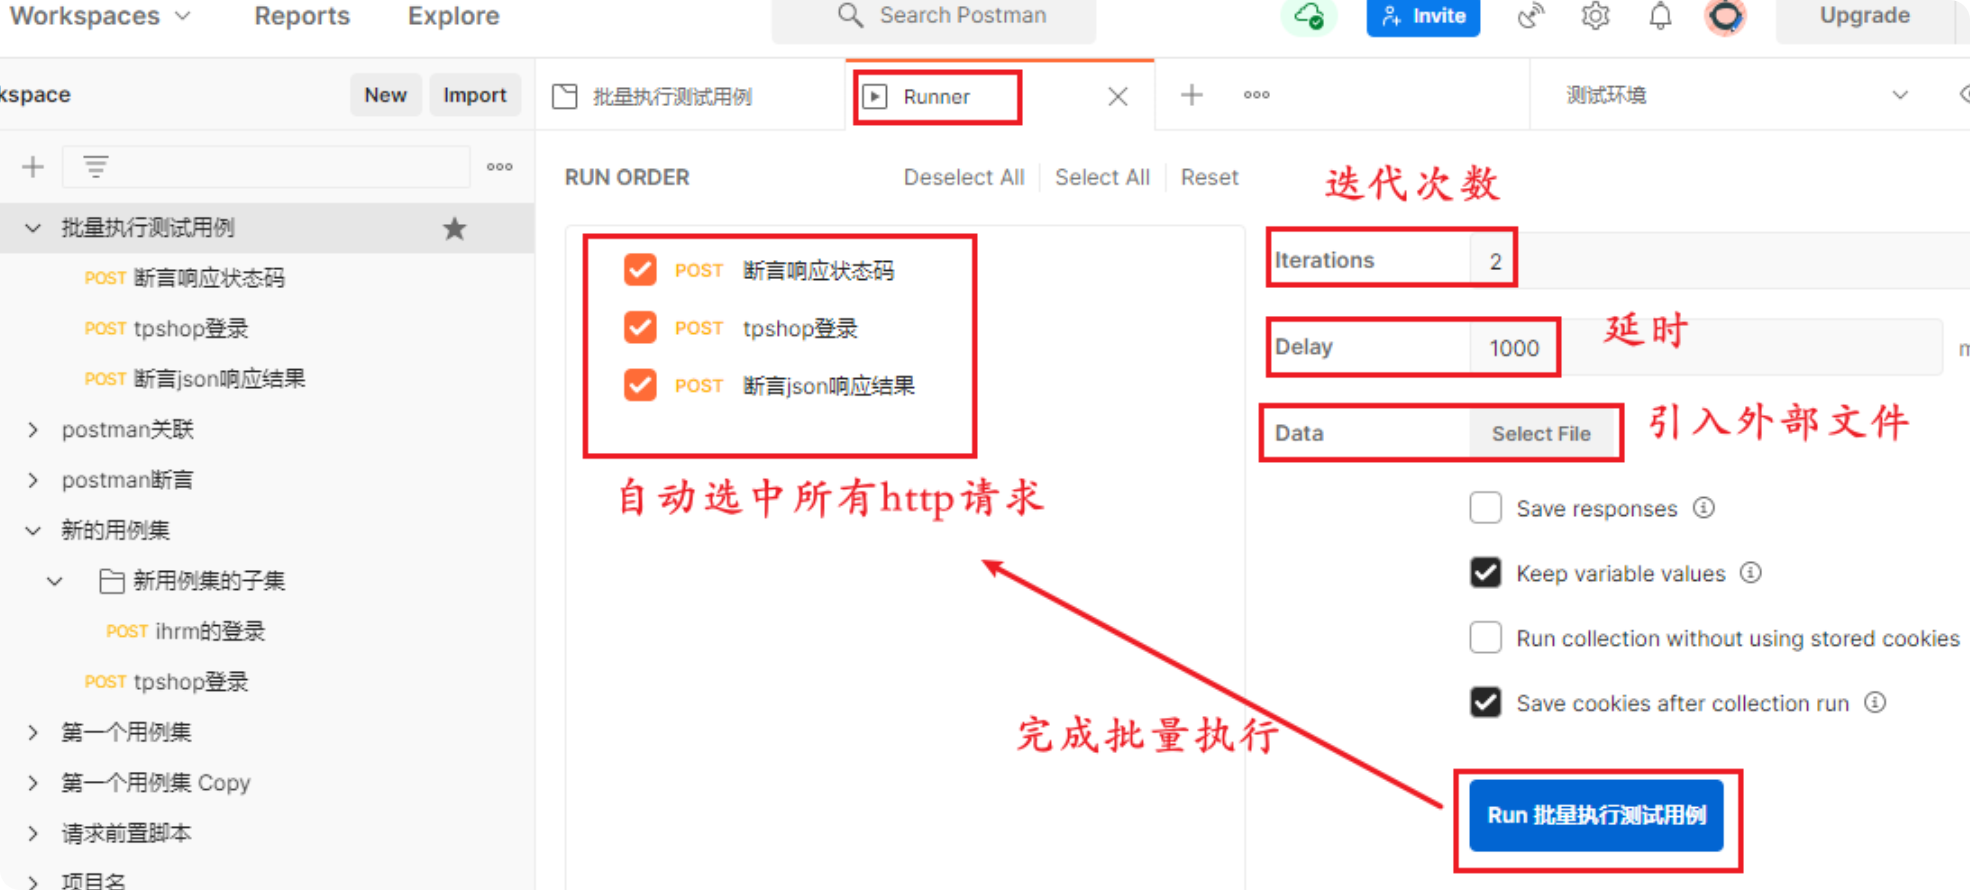Collapse the 新的用例集 collection
Image resolution: width=1970 pixels, height=890 pixels.
[33, 530]
